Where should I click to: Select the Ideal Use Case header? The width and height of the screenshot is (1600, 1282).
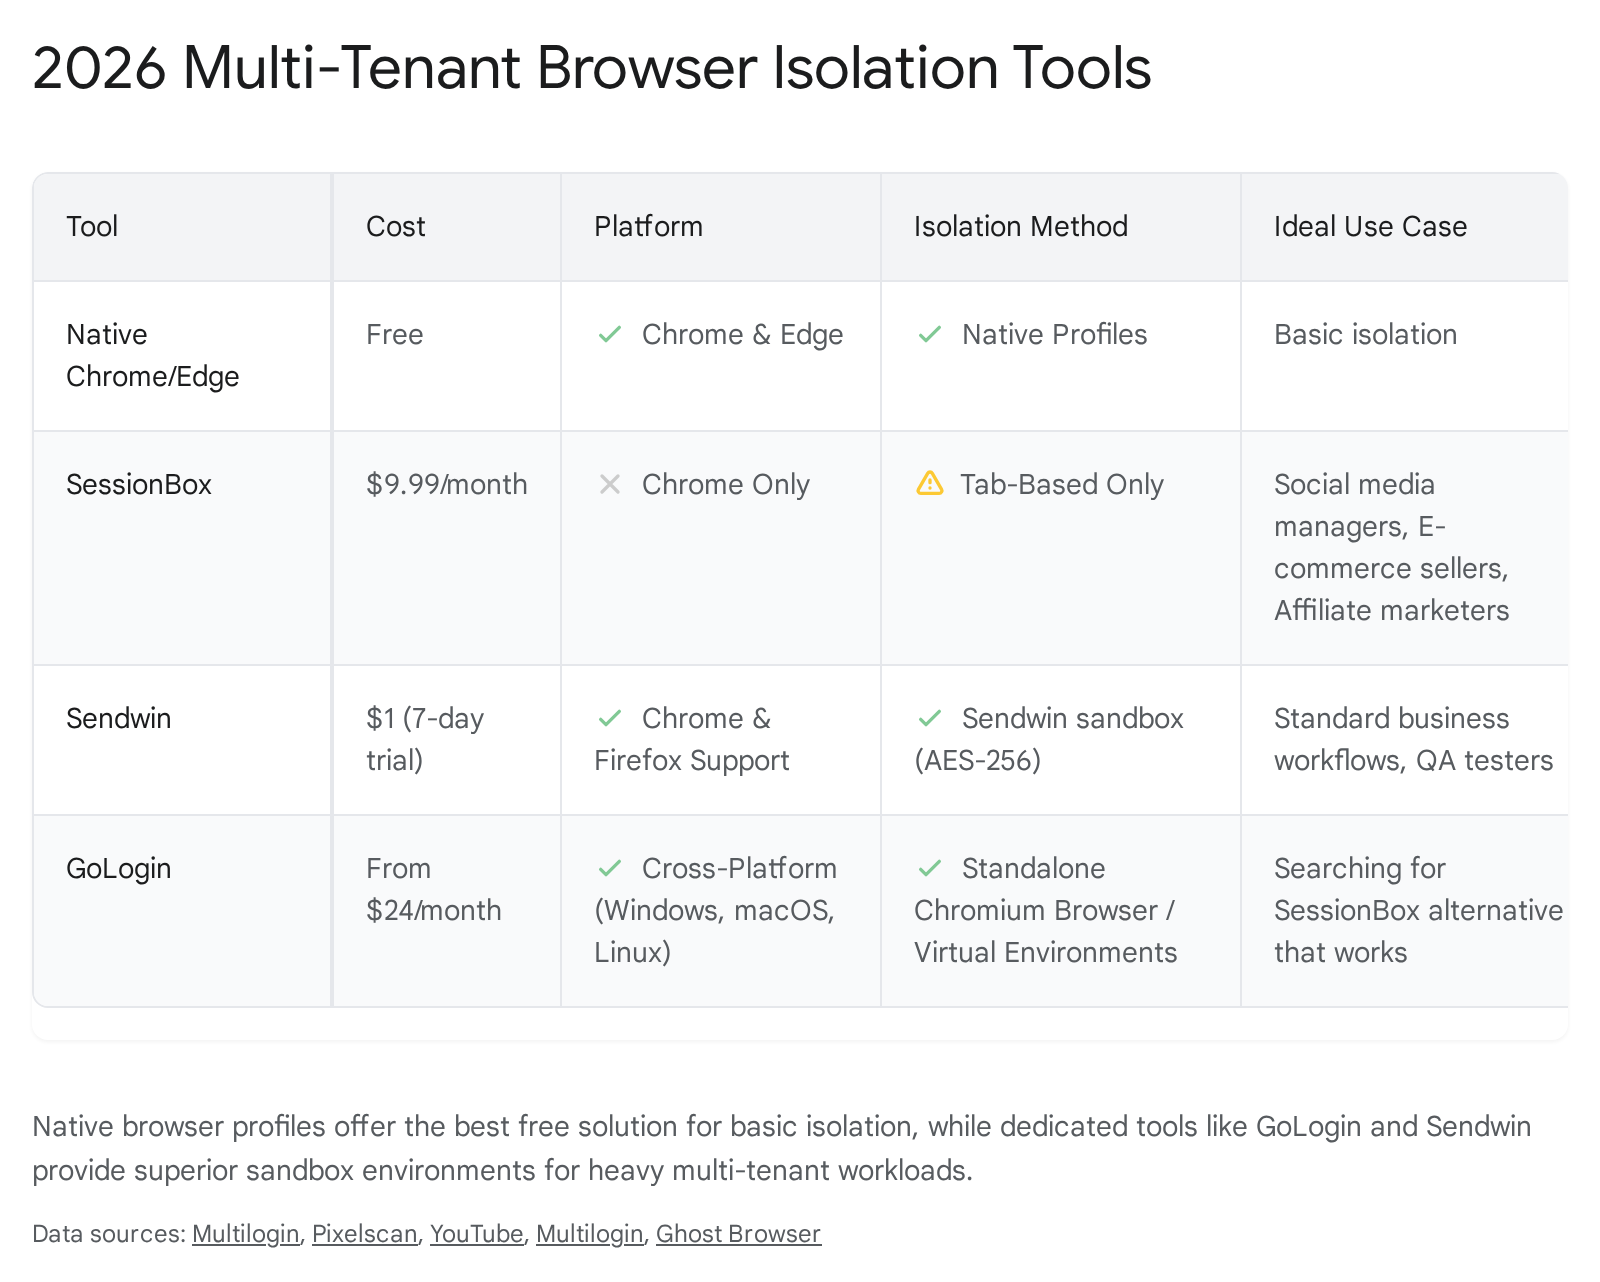pos(1370,227)
